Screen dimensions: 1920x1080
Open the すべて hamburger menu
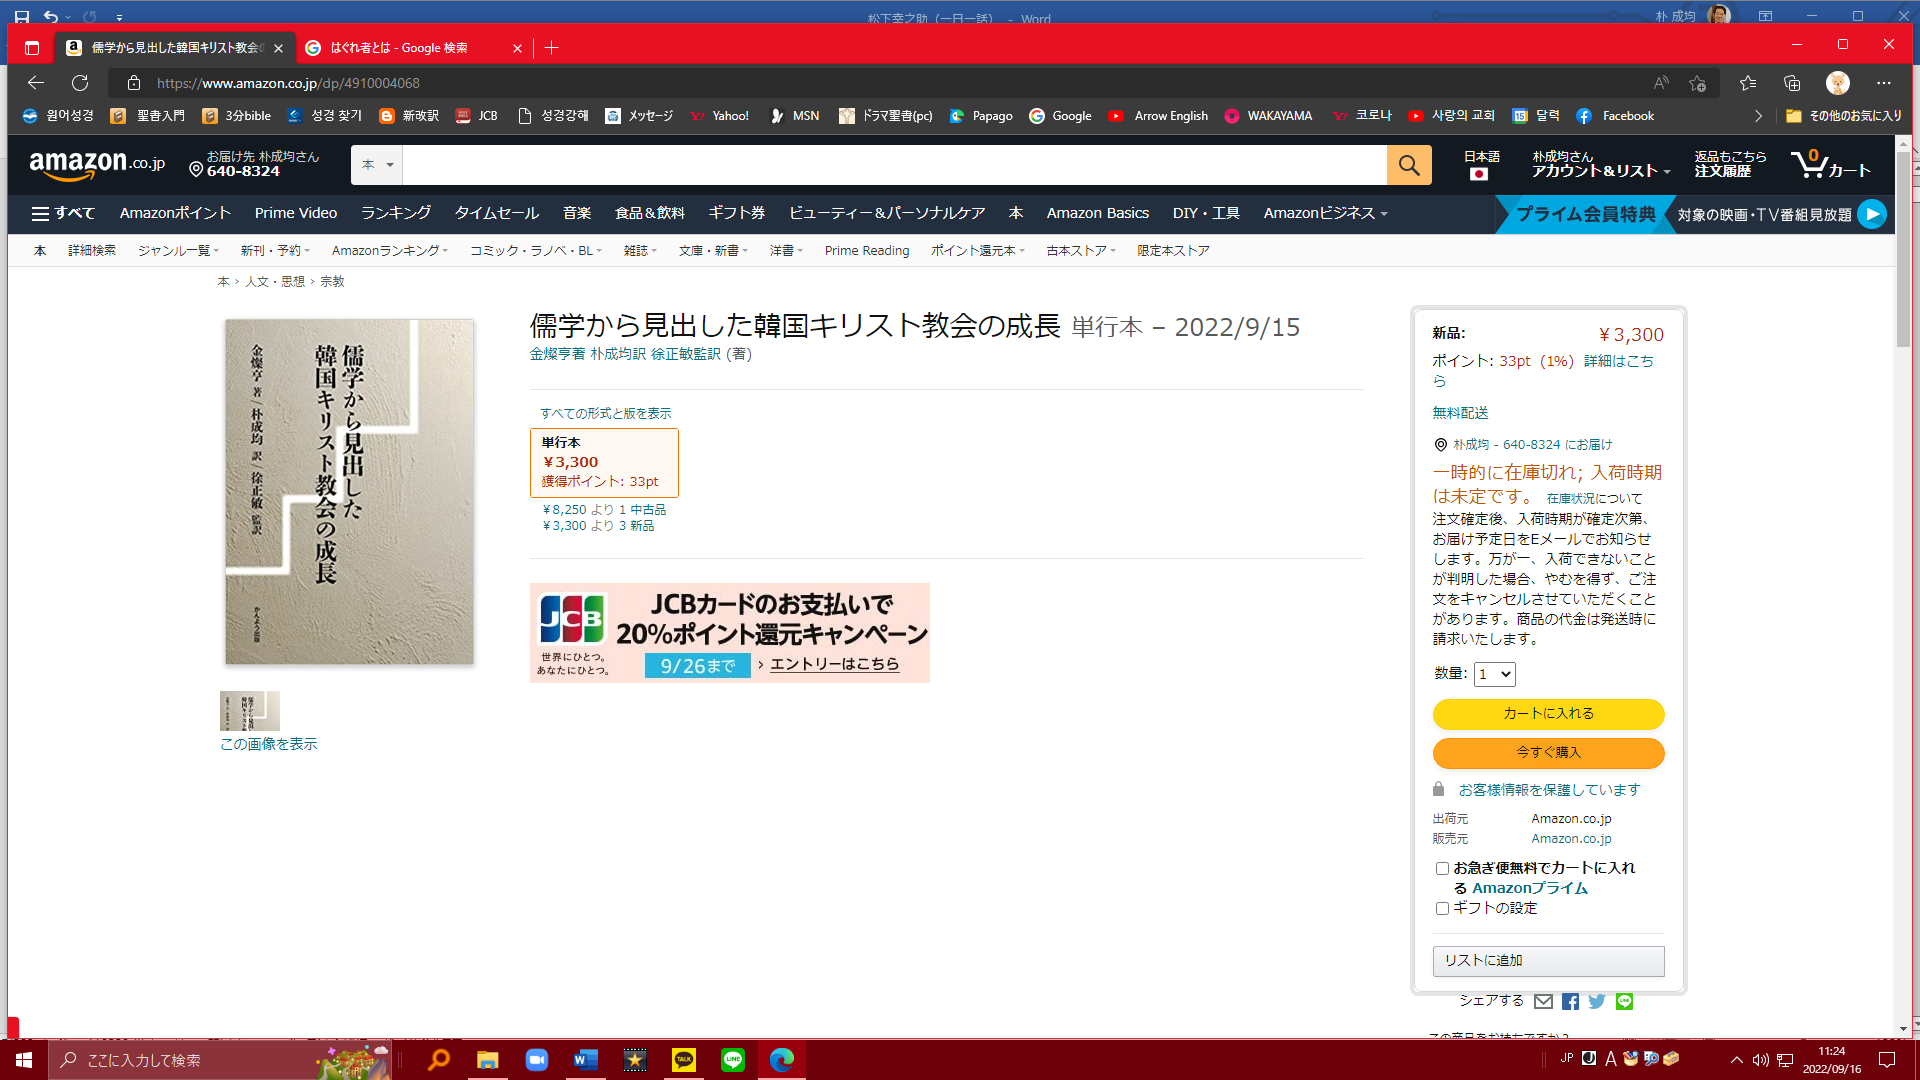[x=63, y=213]
